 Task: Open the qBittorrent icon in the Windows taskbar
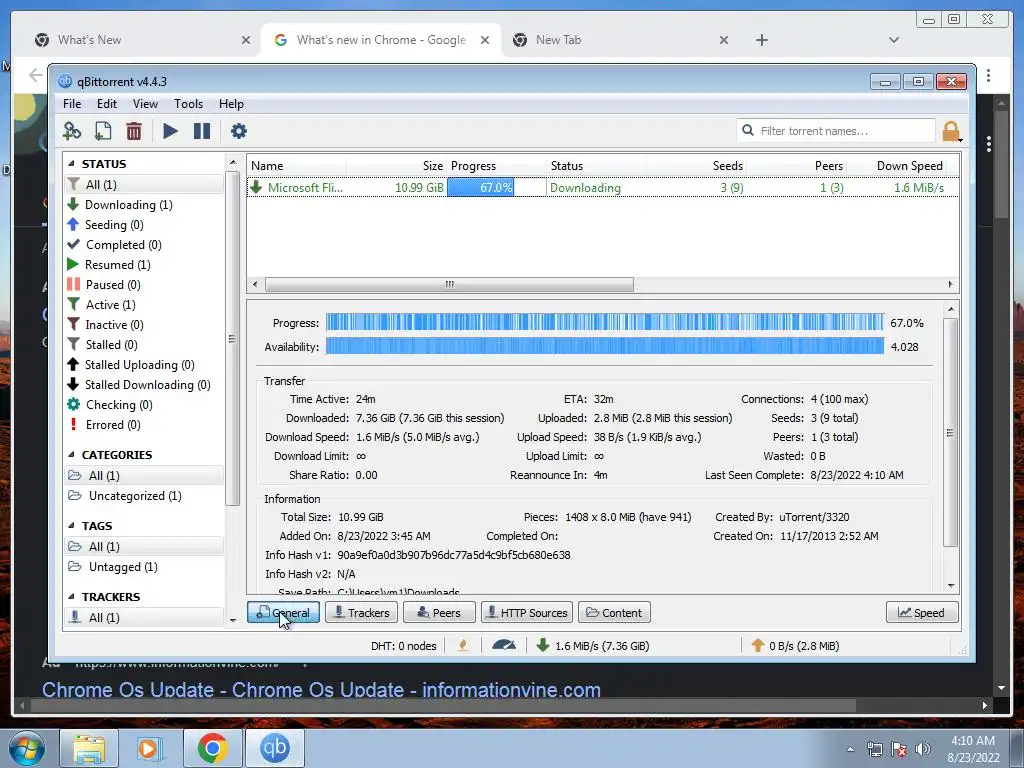(274, 748)
